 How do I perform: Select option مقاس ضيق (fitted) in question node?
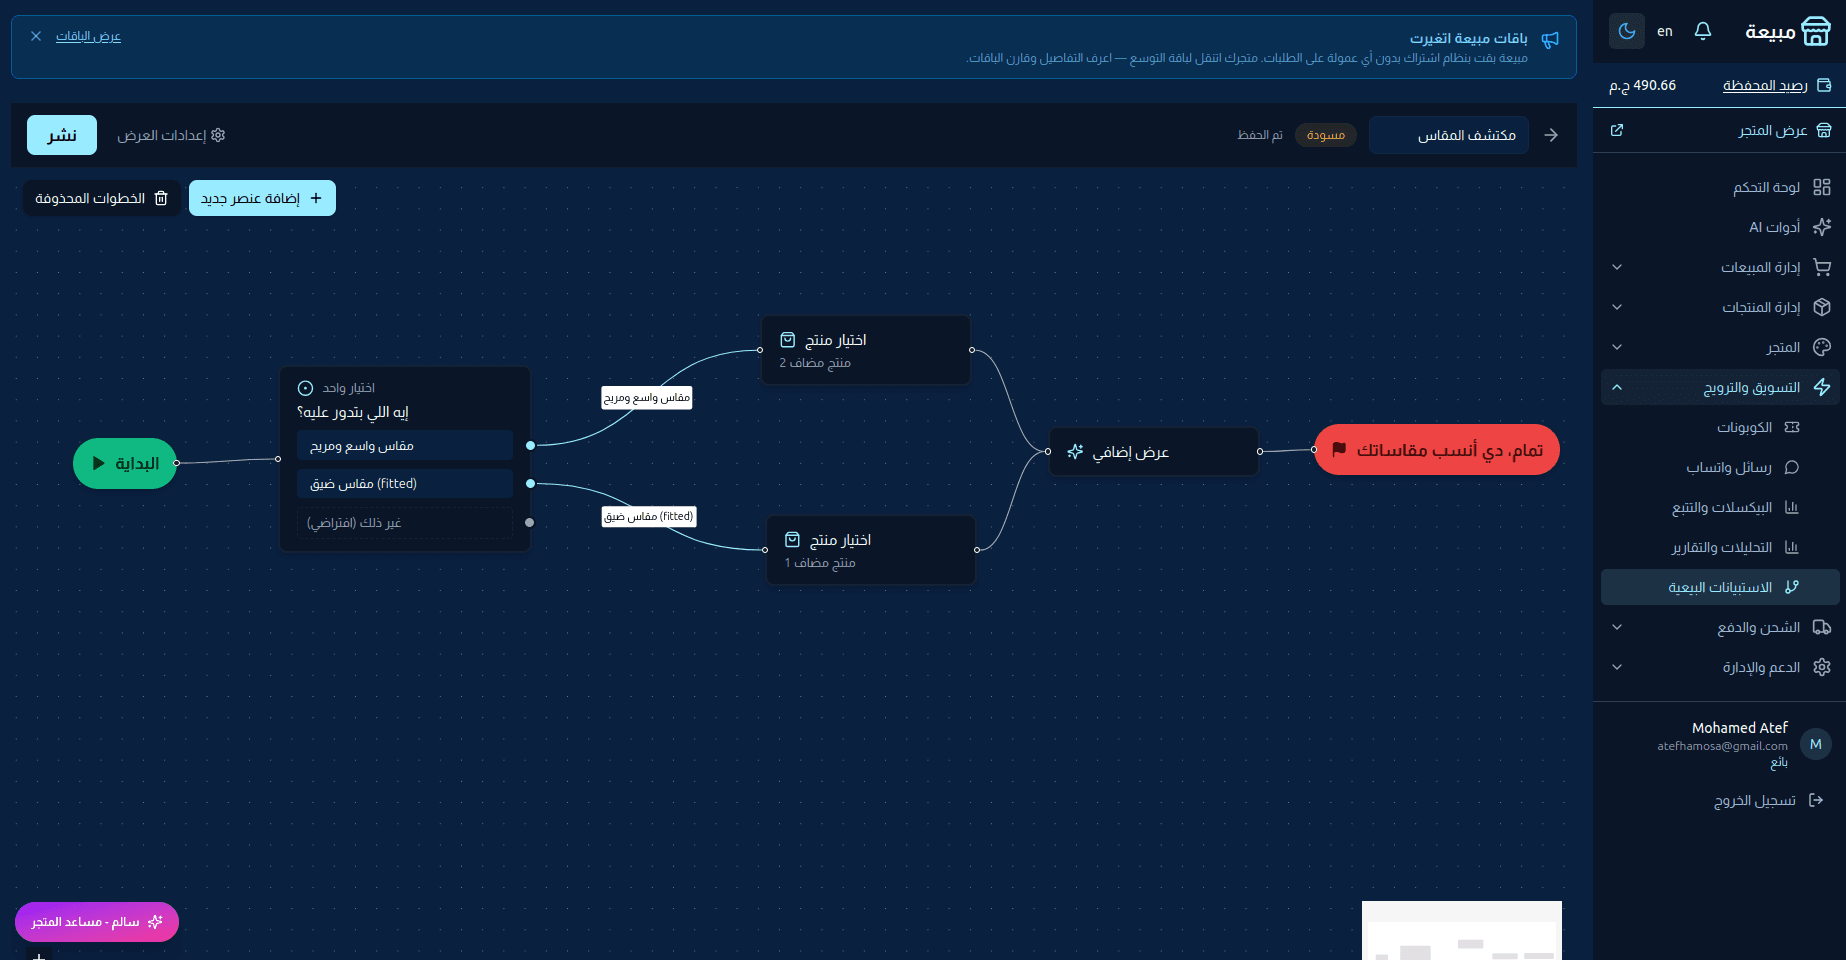405,484
